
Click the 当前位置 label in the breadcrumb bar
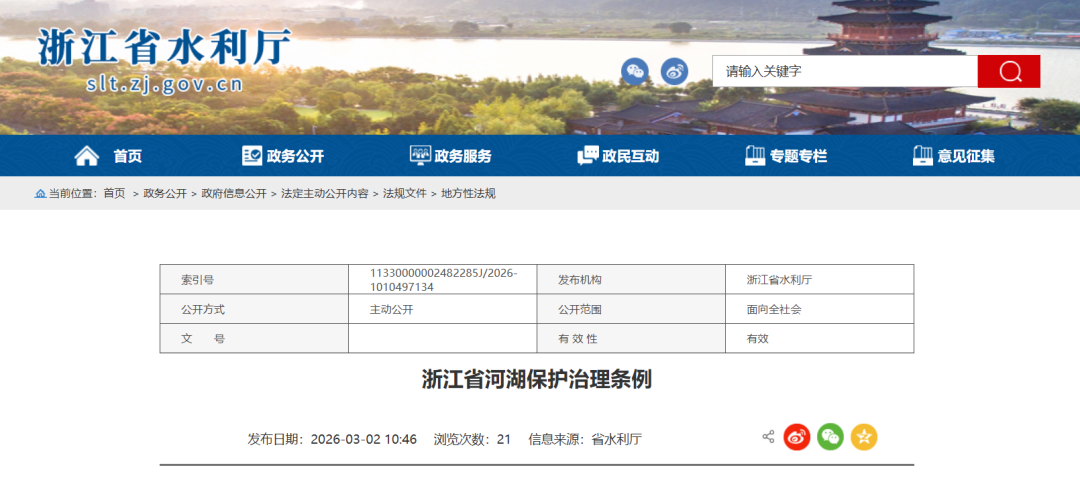(x=73, y=194)
